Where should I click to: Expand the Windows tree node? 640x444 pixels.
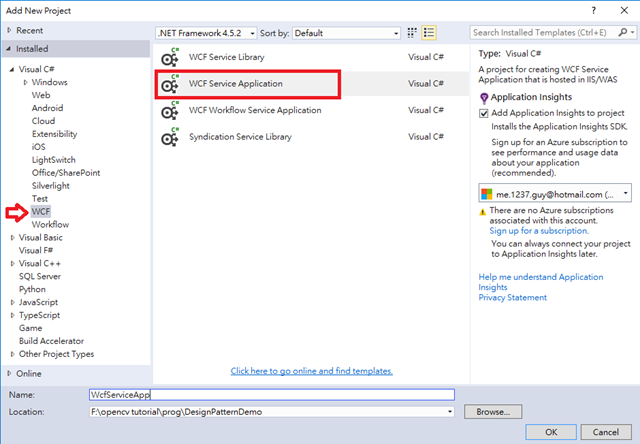pyautogui.click(x=25, y=82)
